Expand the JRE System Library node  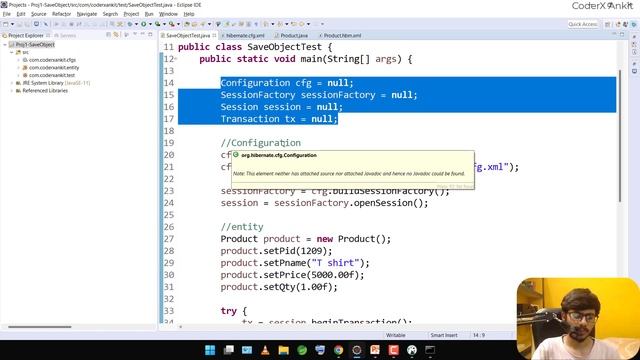point(12,83)
